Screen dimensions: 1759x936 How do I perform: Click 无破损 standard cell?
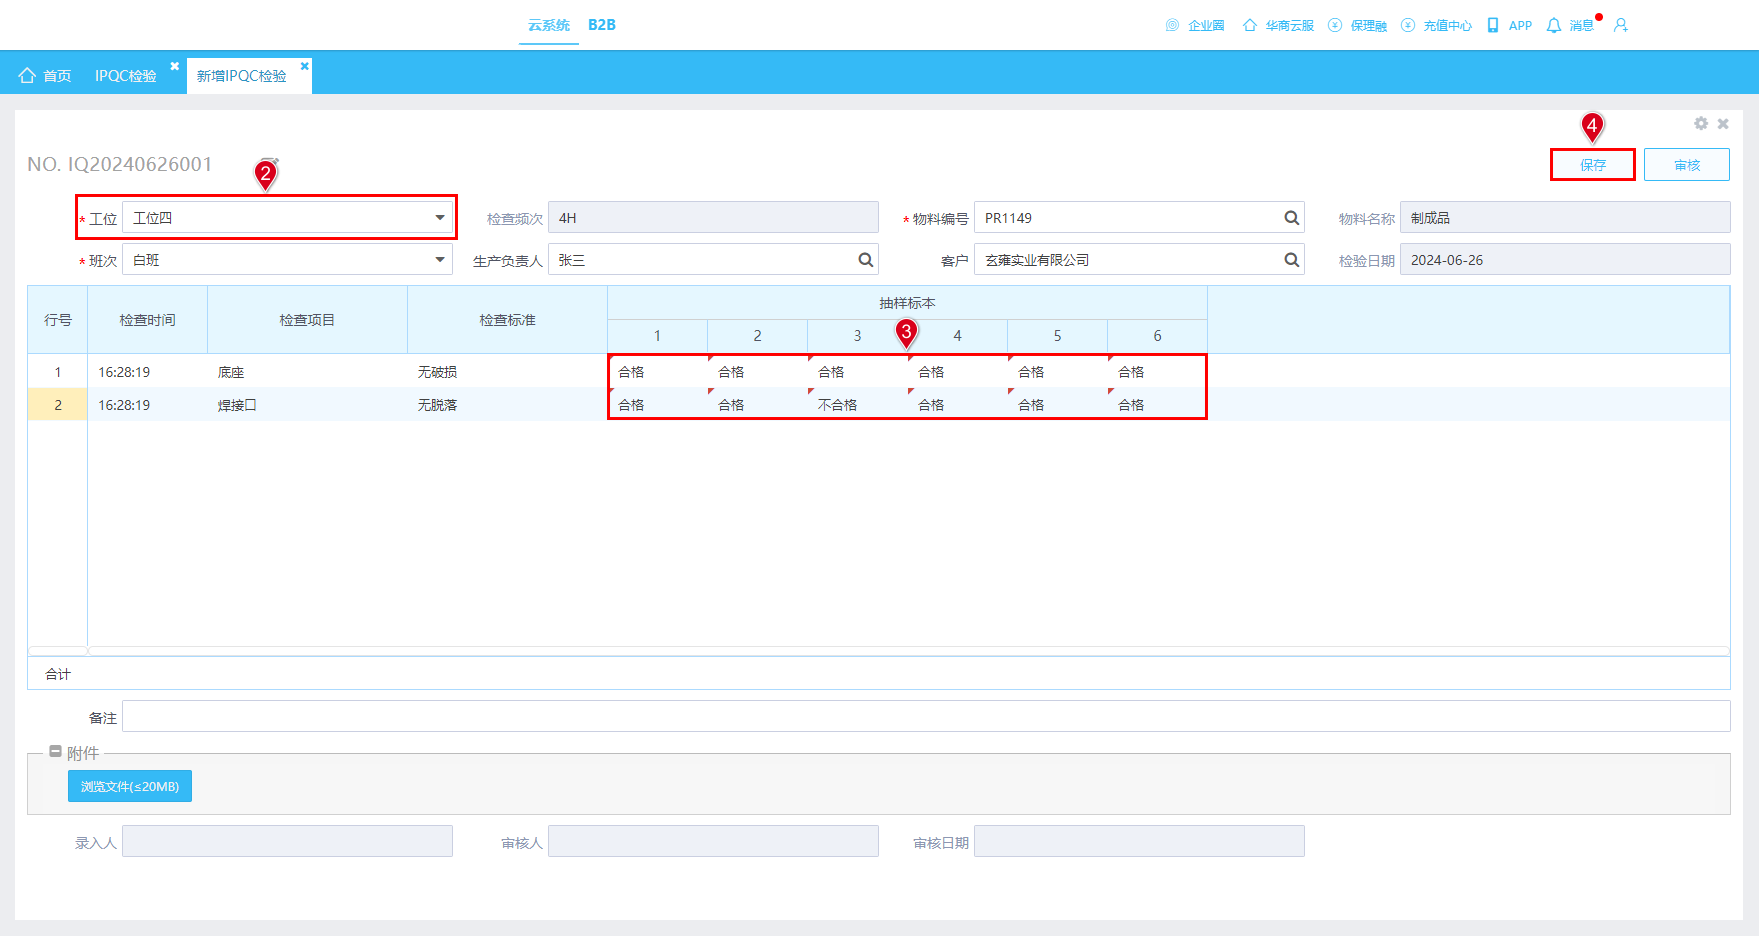tap(507, 371)
